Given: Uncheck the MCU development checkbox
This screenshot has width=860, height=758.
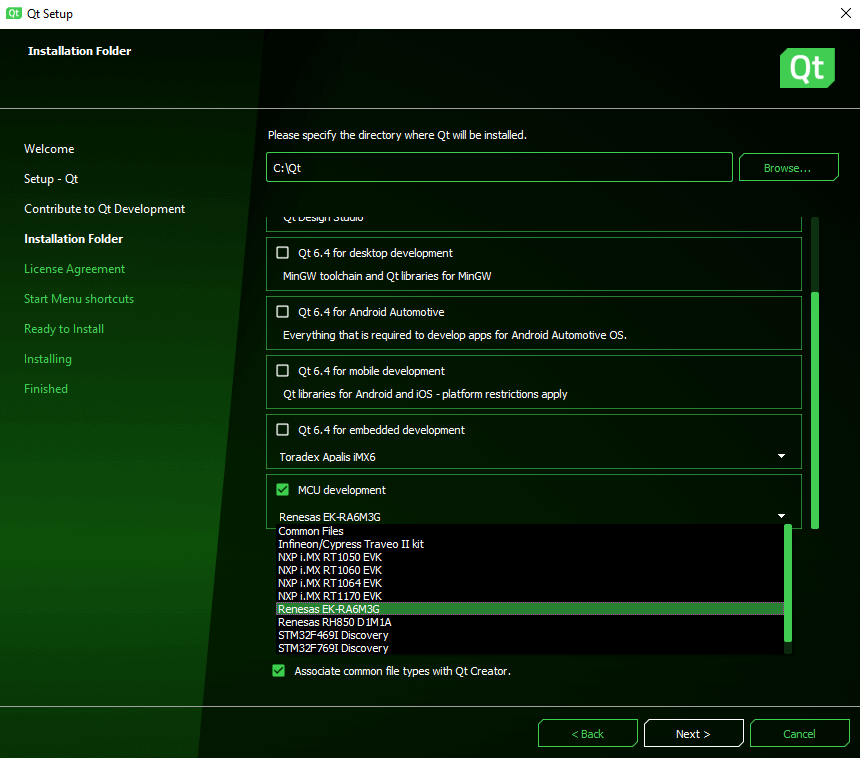Looking at the screenshot, I should (283, 490).
